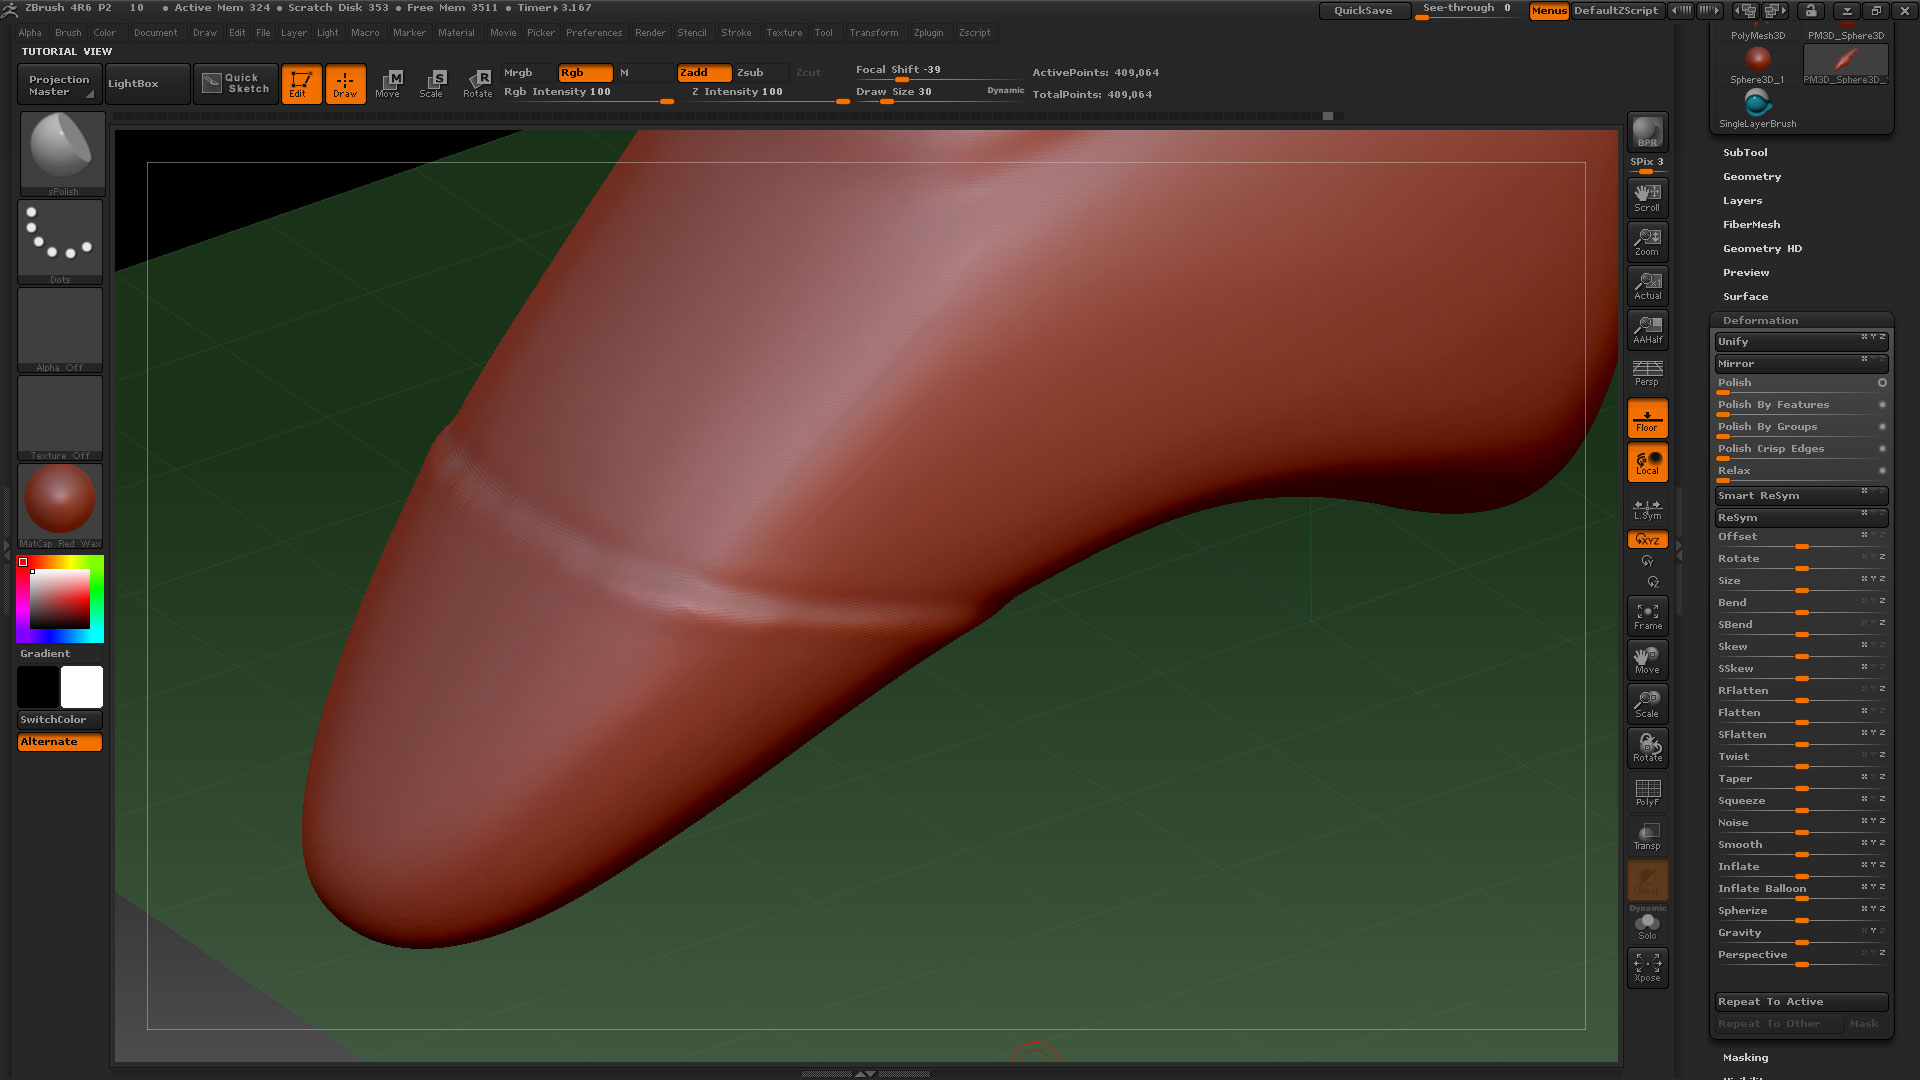The width and height of the screenshot is (1920, 1080).
Task: Select the white secondary color swatch
Action: coord(82,687)
